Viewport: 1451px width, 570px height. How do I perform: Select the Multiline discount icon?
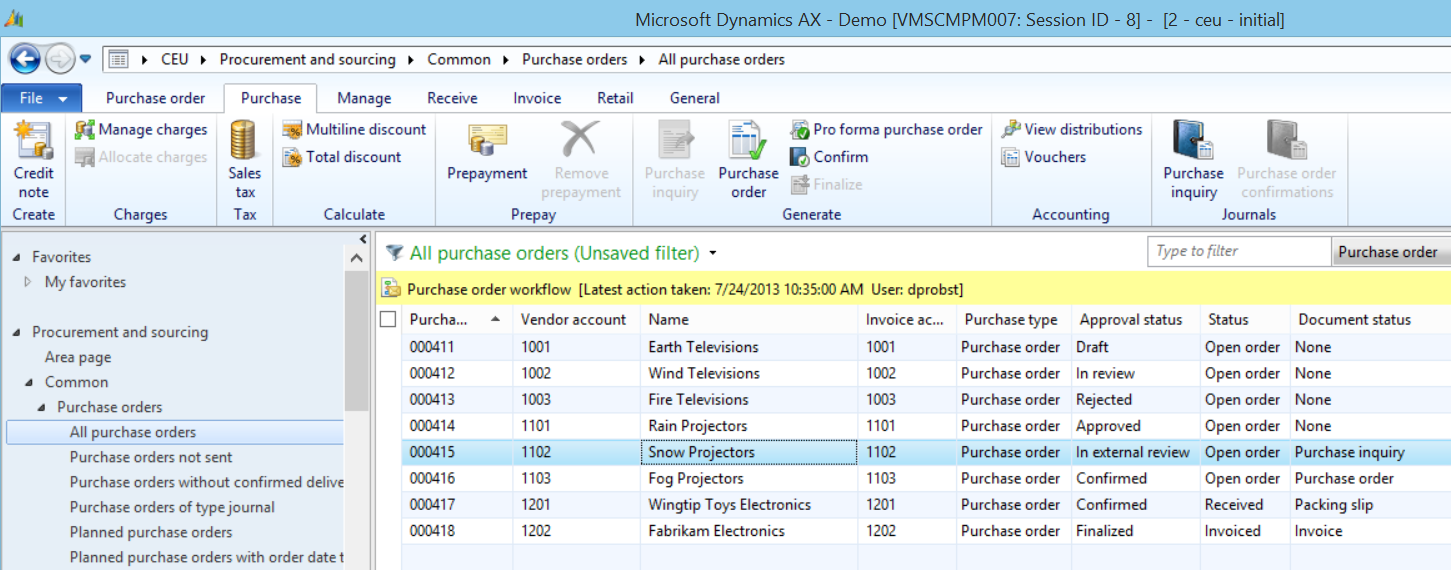click(x=292, y=130)
